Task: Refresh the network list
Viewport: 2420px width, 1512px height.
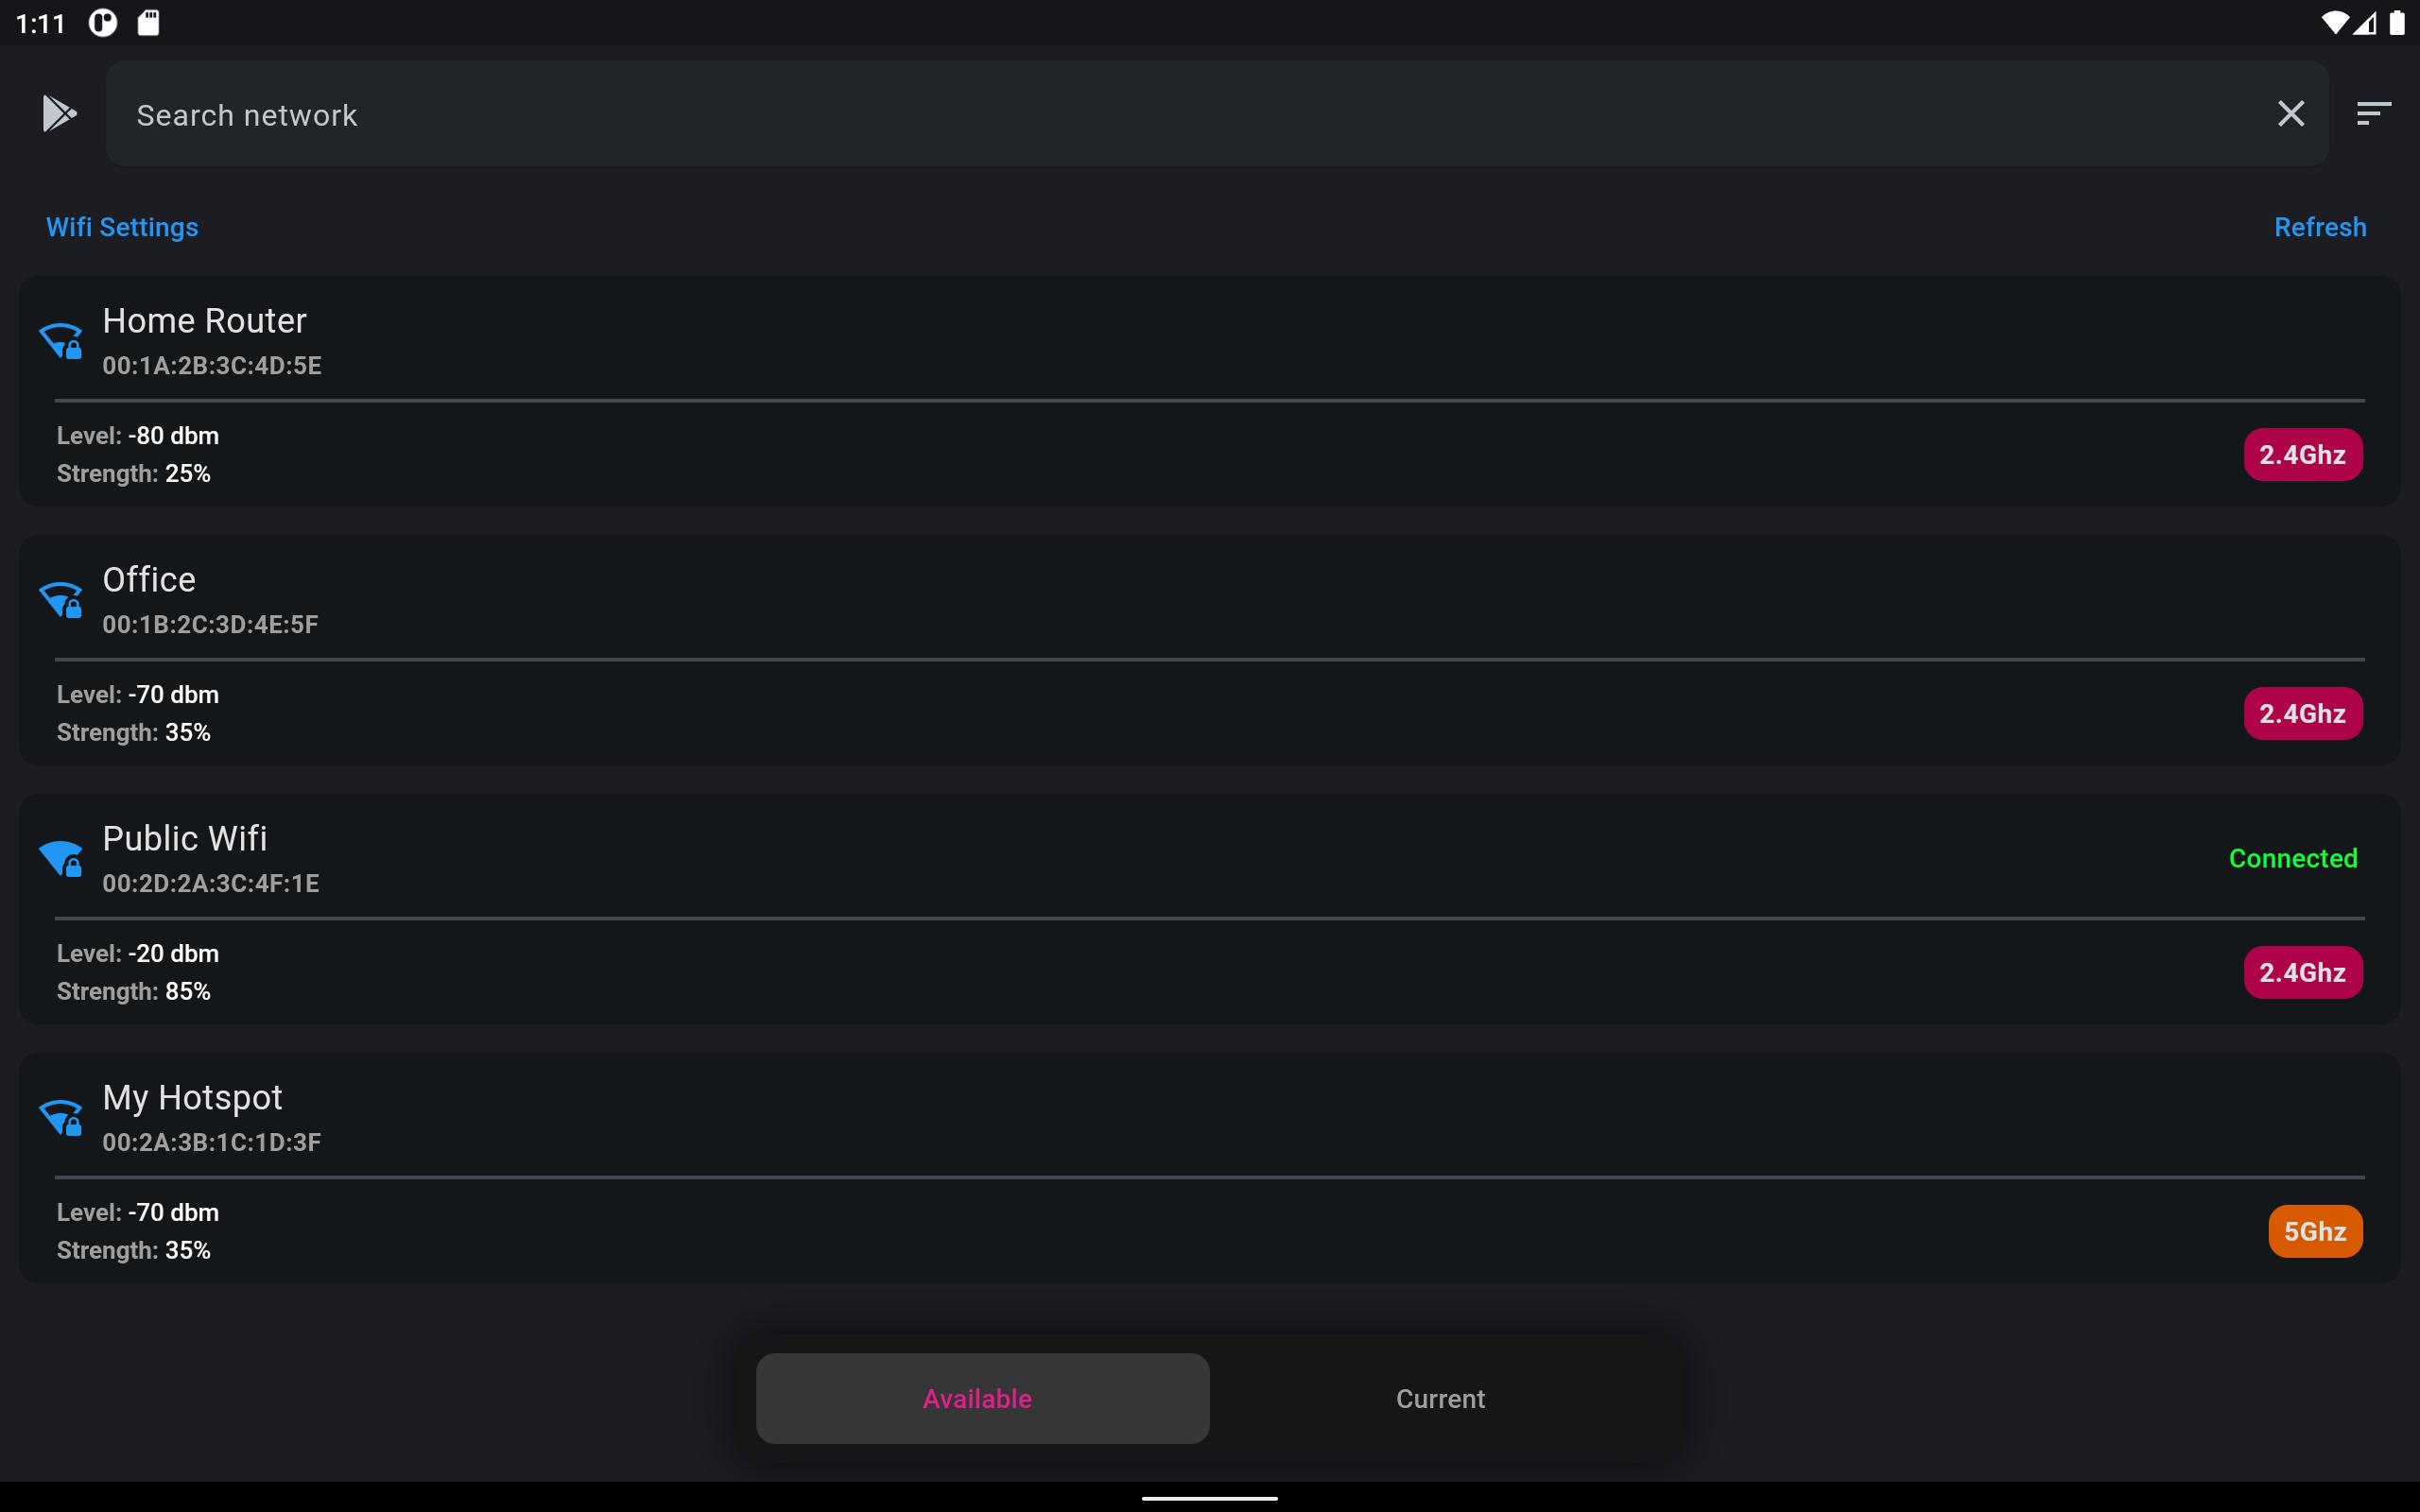Action: [2320, 227]
